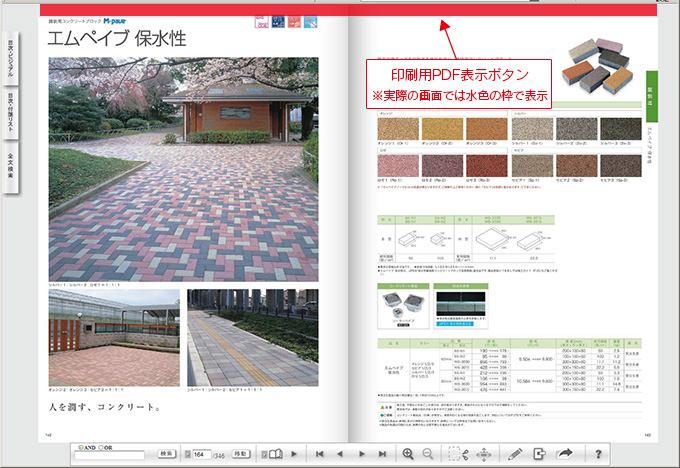Go to the next page arrow
Screen dimensions: 680x468
[x=362, y=454]
